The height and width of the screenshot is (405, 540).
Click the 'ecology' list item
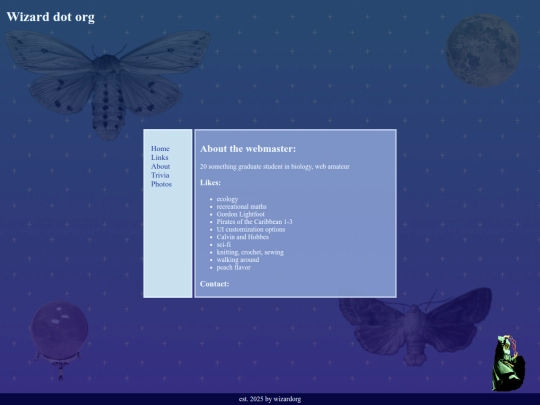pyautogui.click(x=227, y=199)
